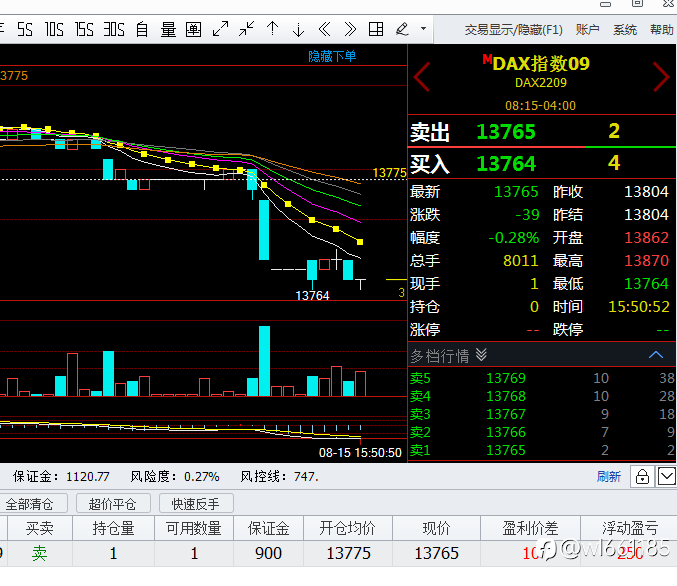Select the 卖1 13765 depth row
677x586 pixels.
(542, 450)
